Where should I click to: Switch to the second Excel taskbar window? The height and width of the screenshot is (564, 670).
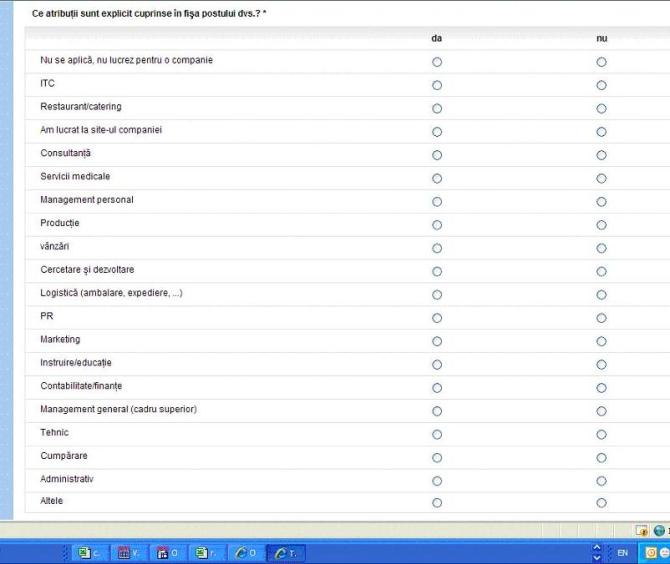click(207, 552)
